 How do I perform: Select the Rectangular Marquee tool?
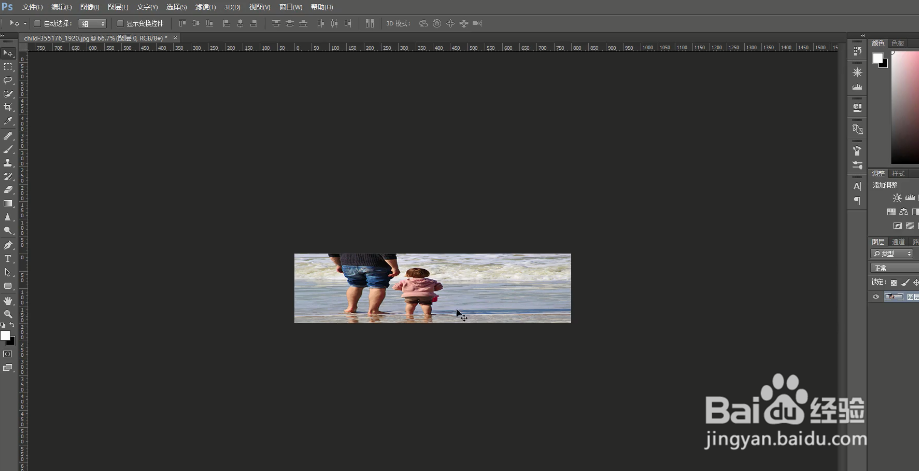pos(8,67)
